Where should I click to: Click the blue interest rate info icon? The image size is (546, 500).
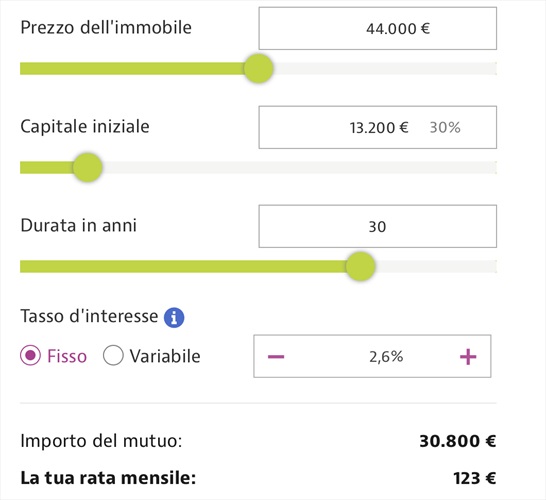tap(174, 318)
